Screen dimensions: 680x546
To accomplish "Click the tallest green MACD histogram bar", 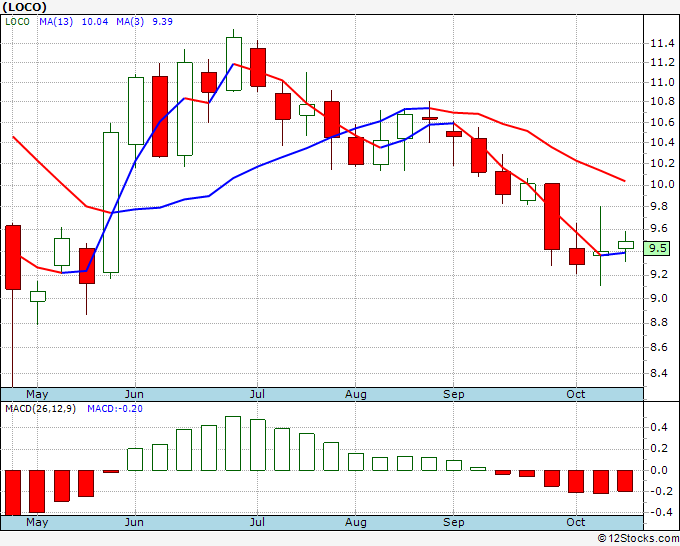I will coord(233,443).
